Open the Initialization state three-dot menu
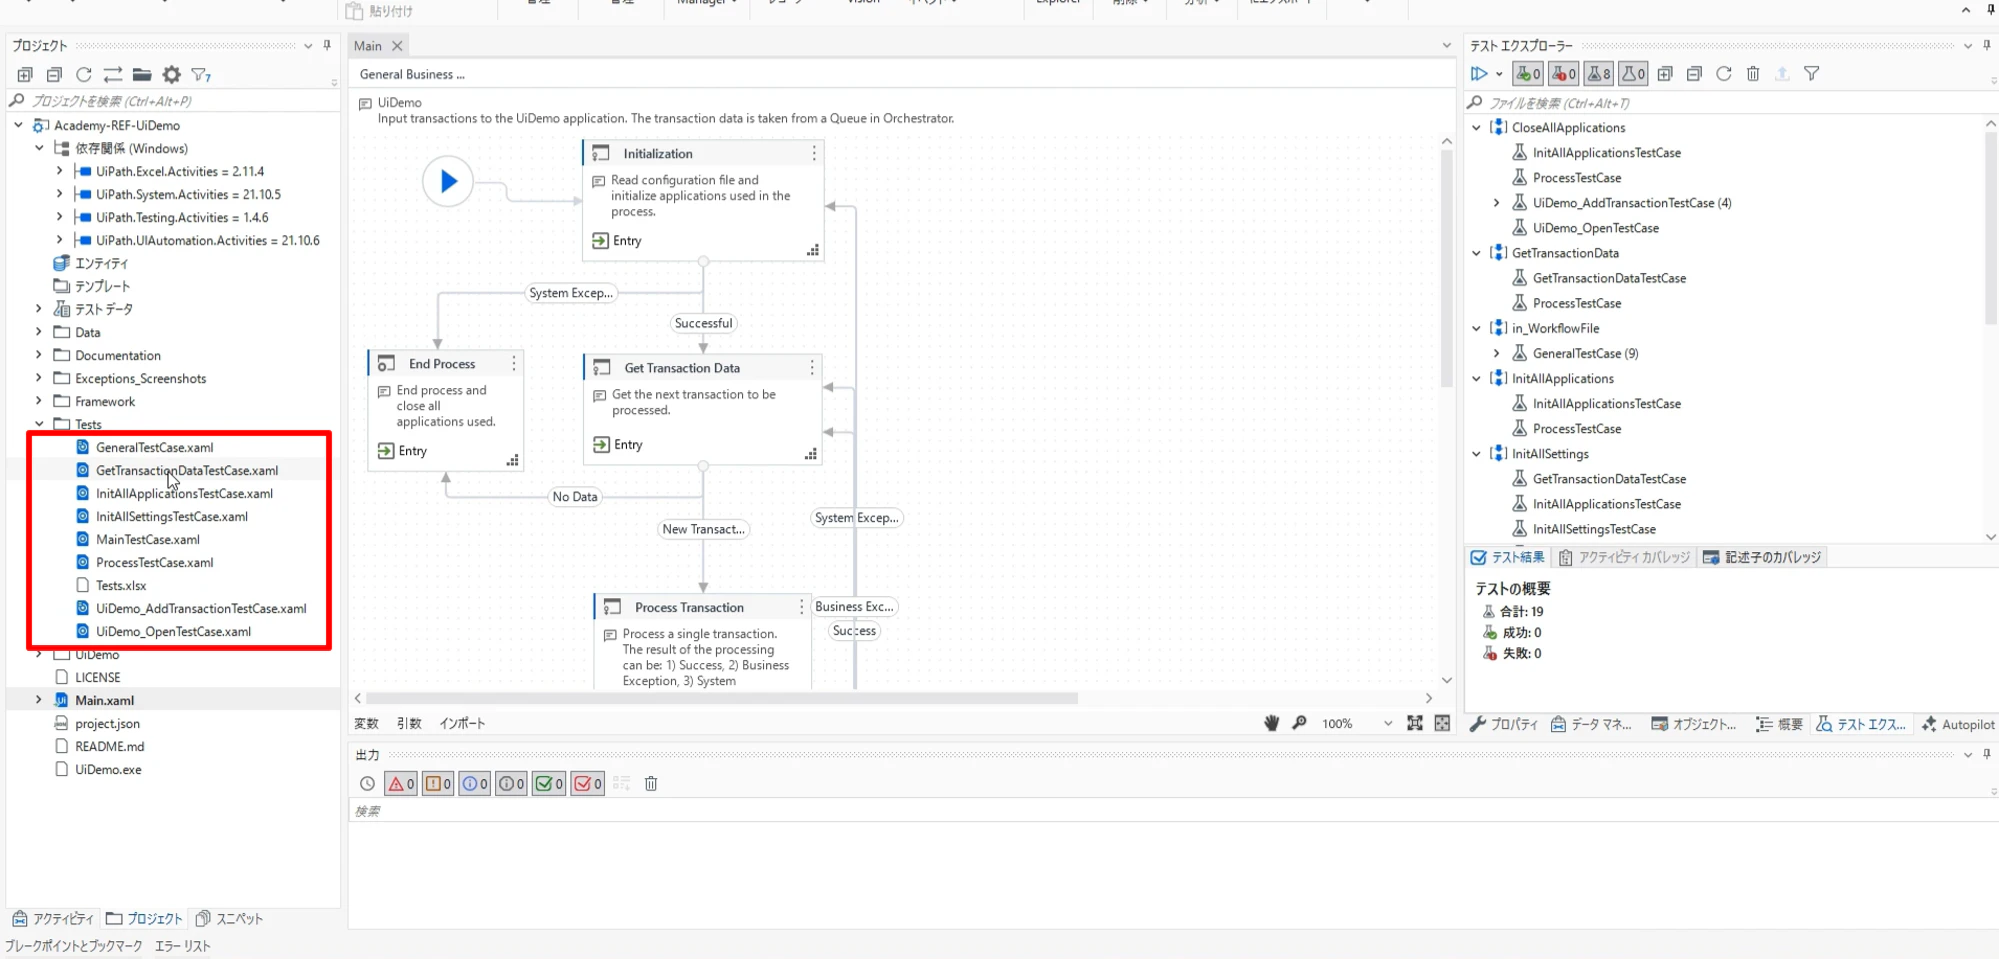The width and height of the screenshot is (1999, 959). 814,153
